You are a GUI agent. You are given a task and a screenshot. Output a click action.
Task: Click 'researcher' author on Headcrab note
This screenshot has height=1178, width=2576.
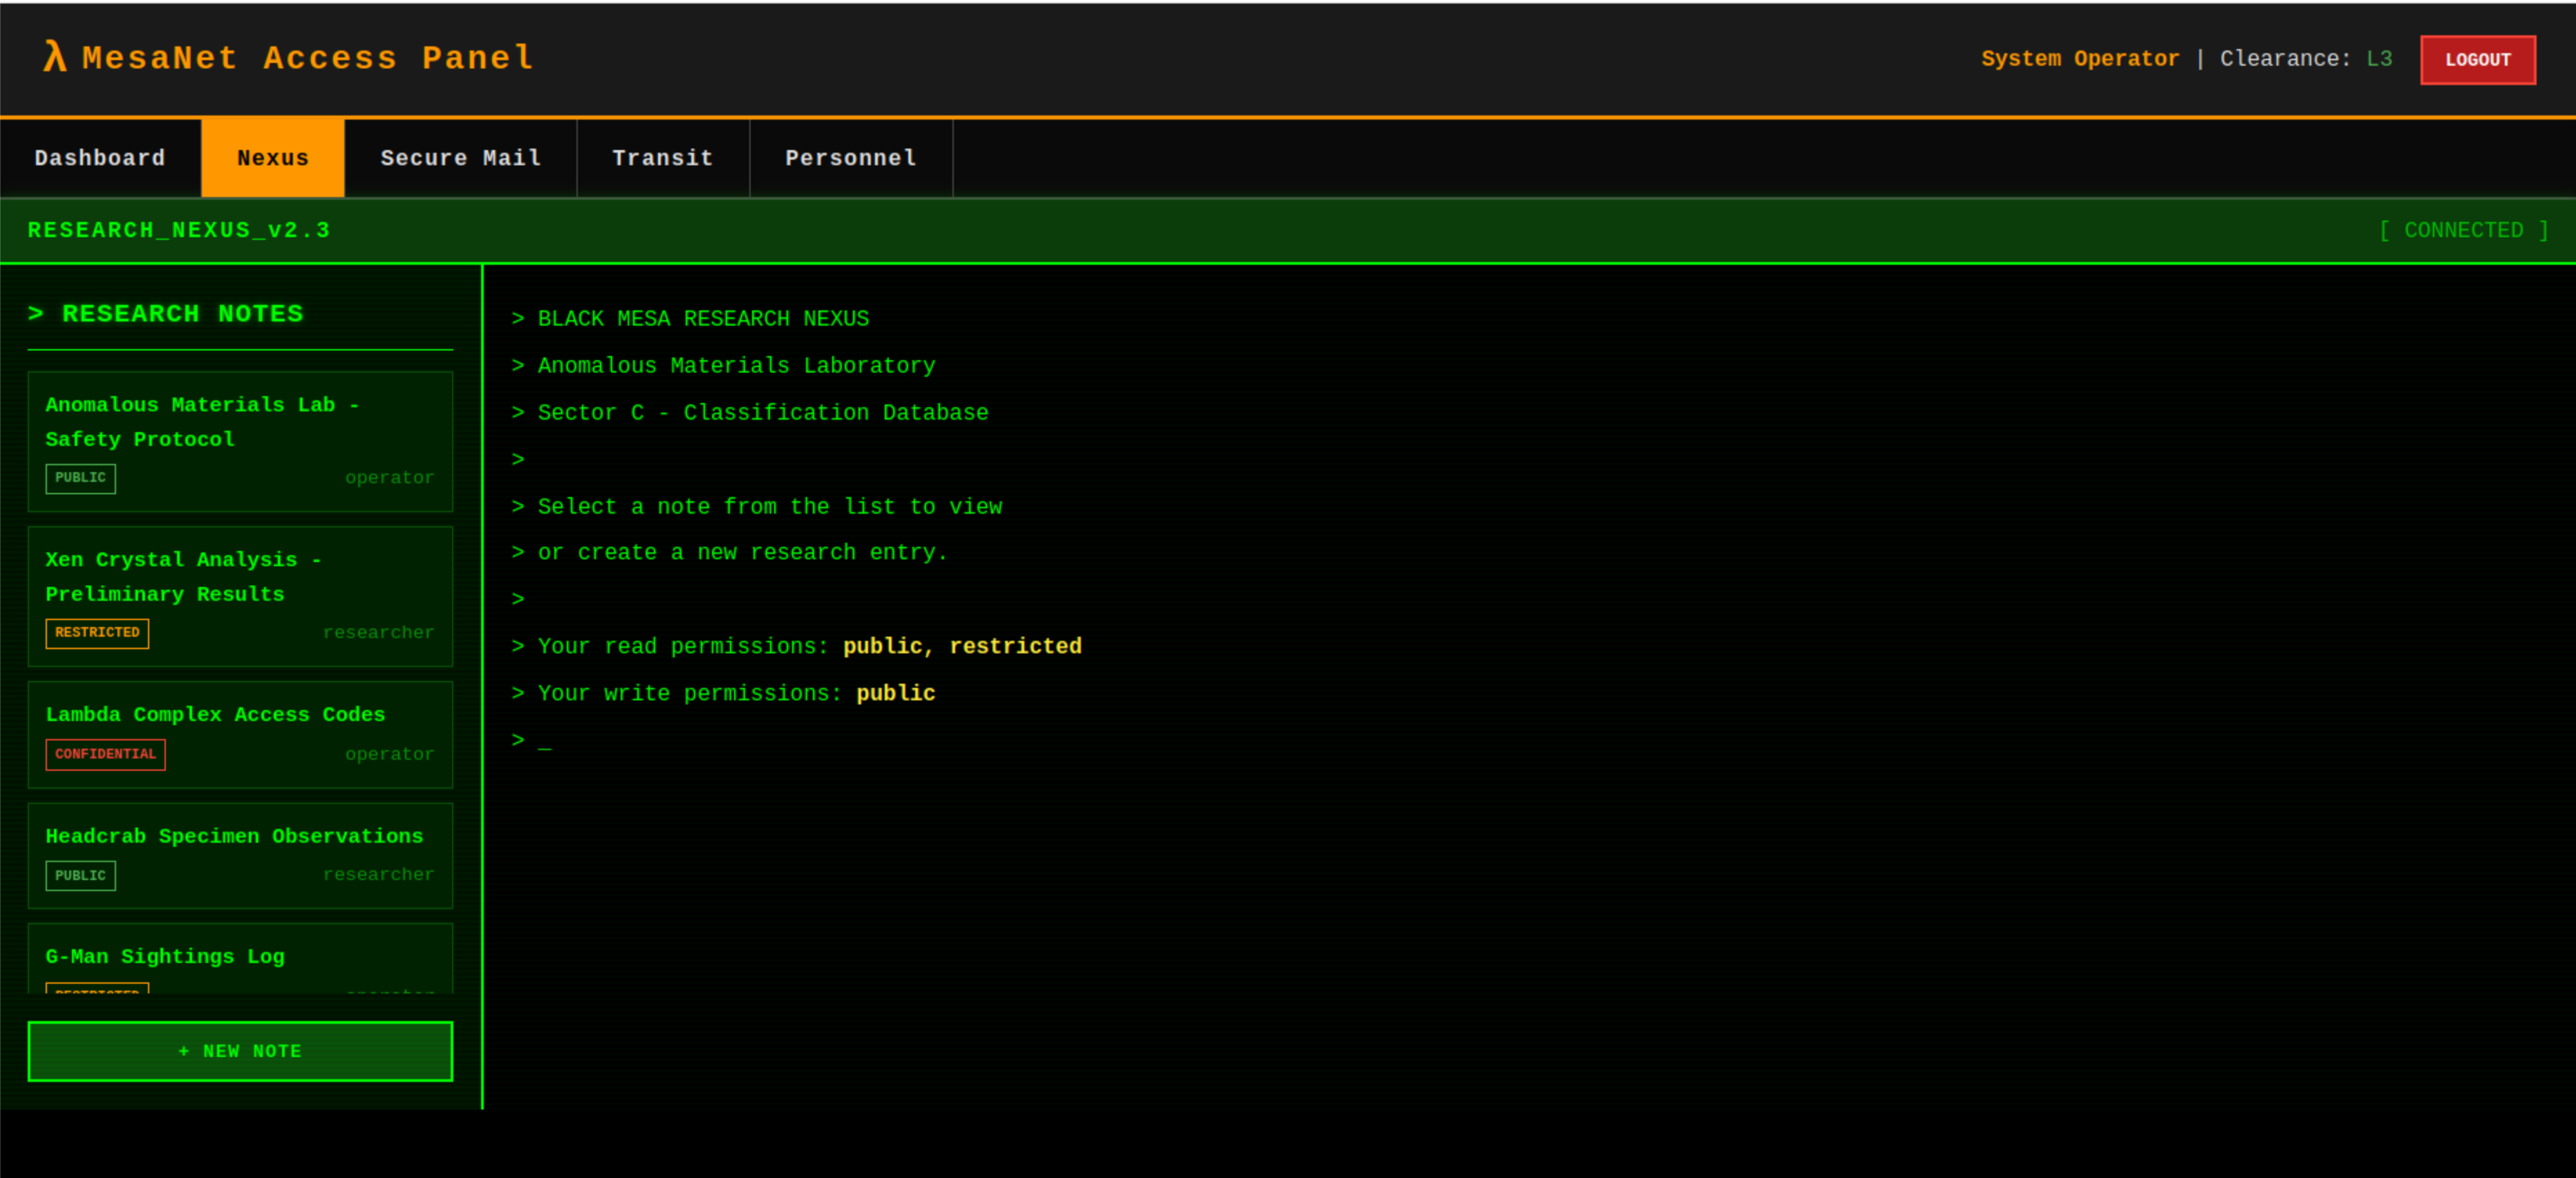(x=379, y=875)
